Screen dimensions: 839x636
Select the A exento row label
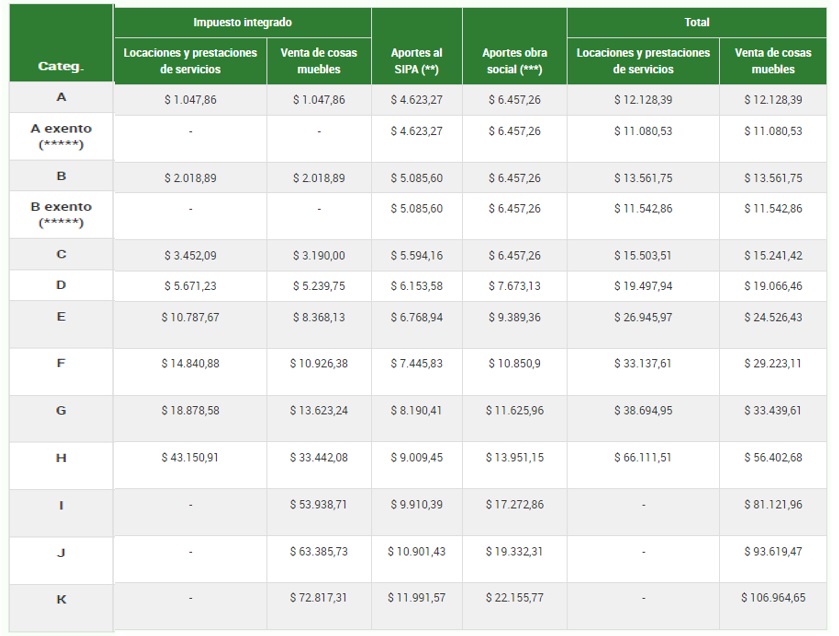point(61,137)
